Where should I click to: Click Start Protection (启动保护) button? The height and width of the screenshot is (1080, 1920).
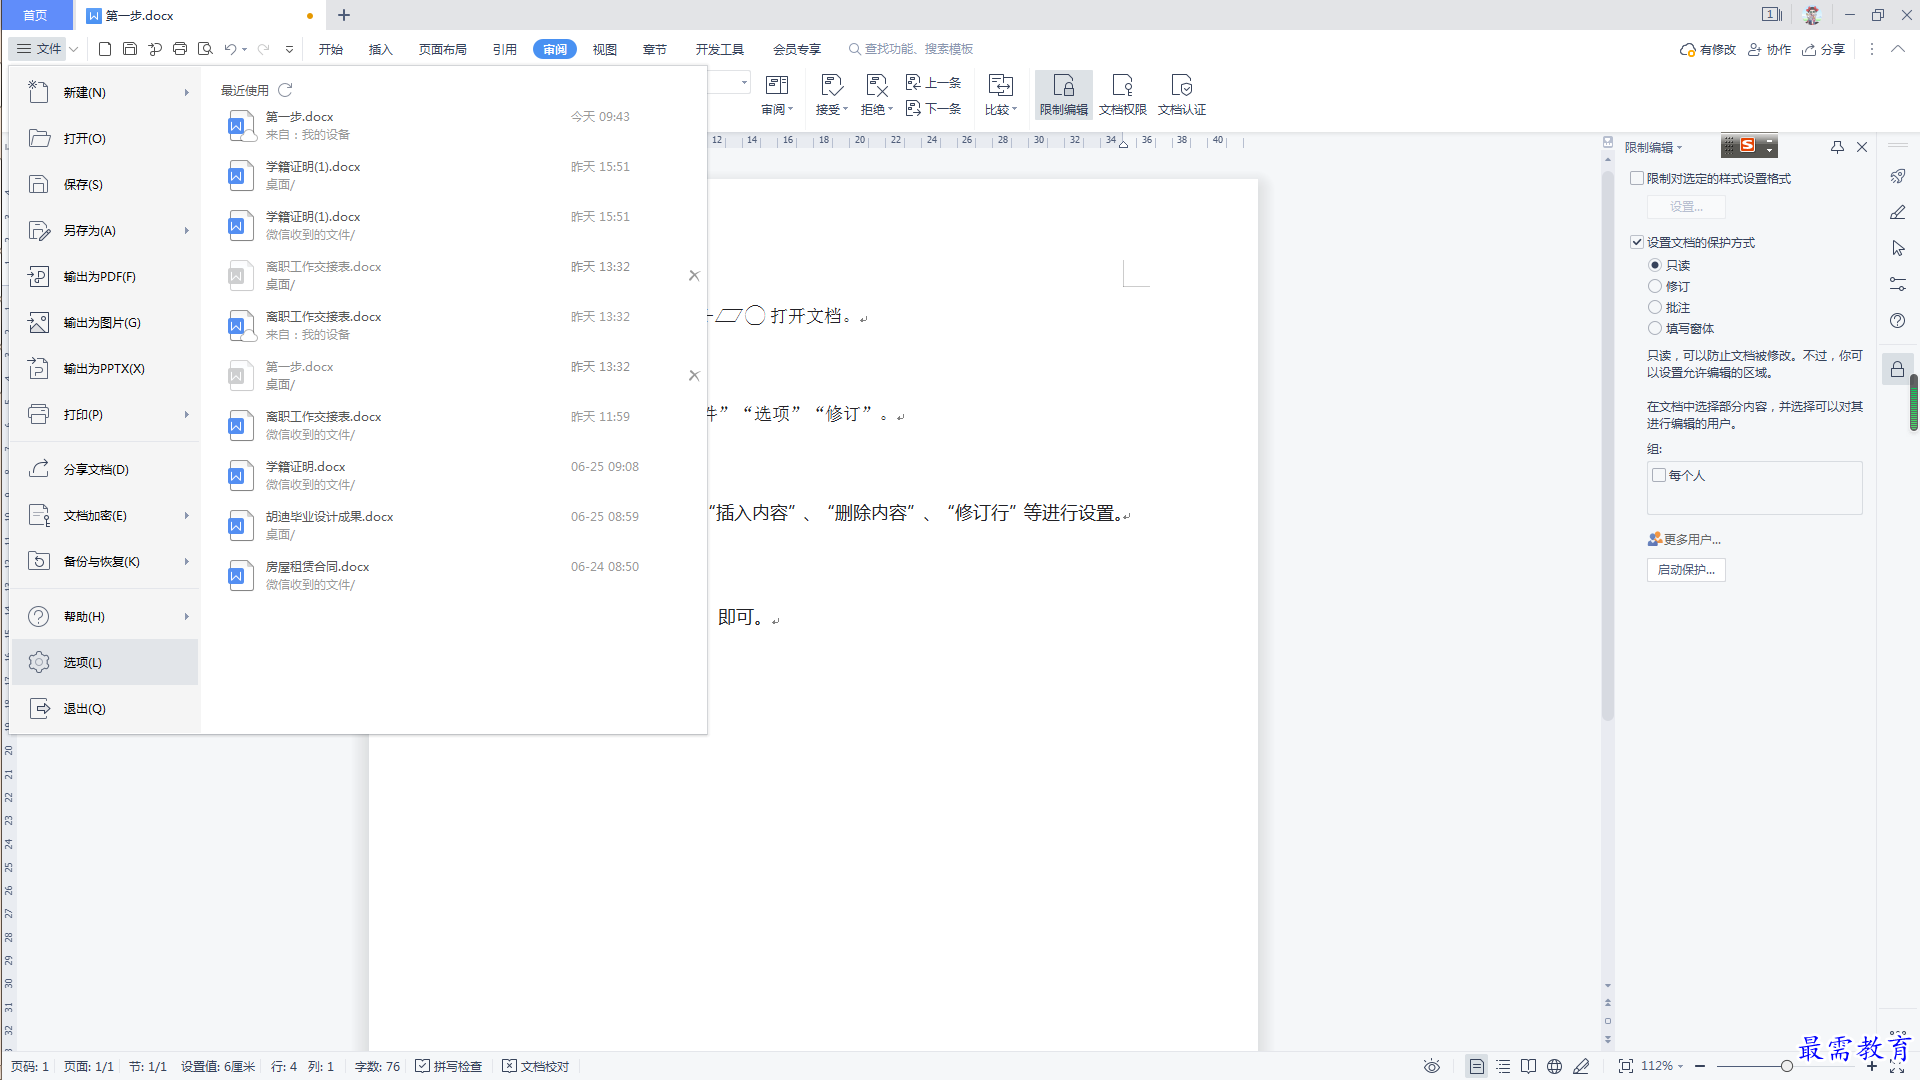click(1686, 569)
